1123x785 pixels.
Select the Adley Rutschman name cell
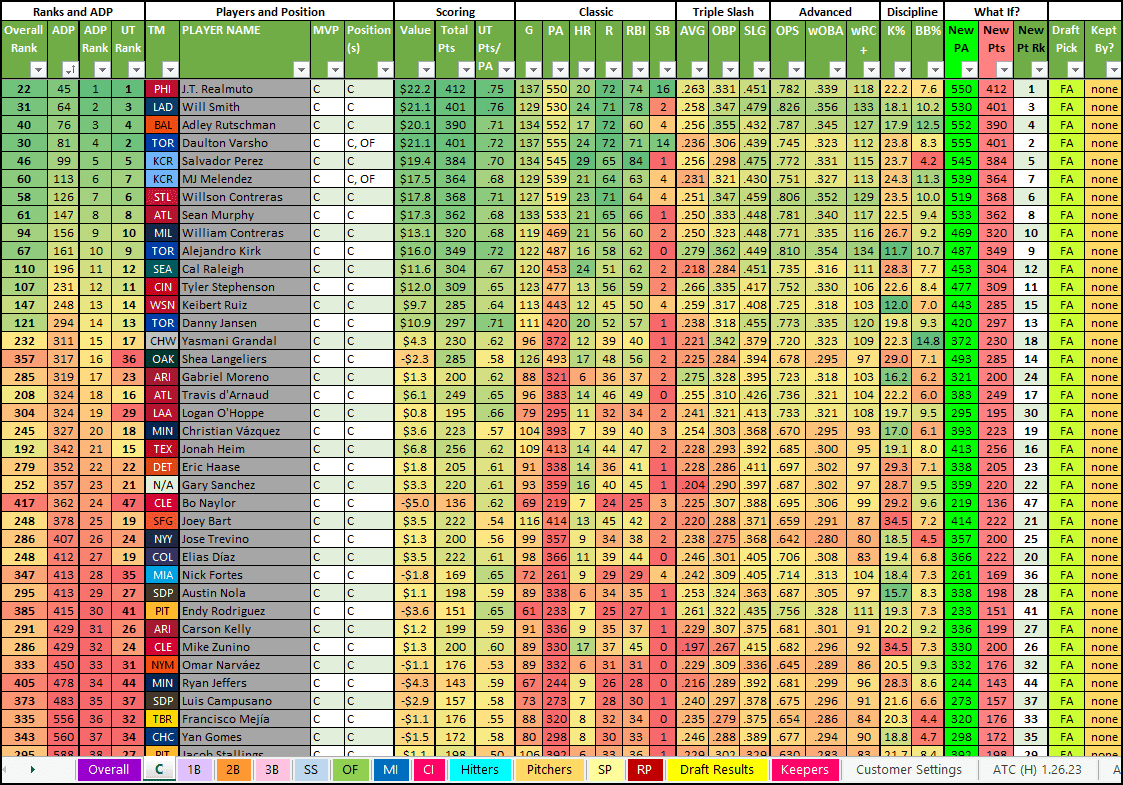pyautogui.click(x=245, y=125)
